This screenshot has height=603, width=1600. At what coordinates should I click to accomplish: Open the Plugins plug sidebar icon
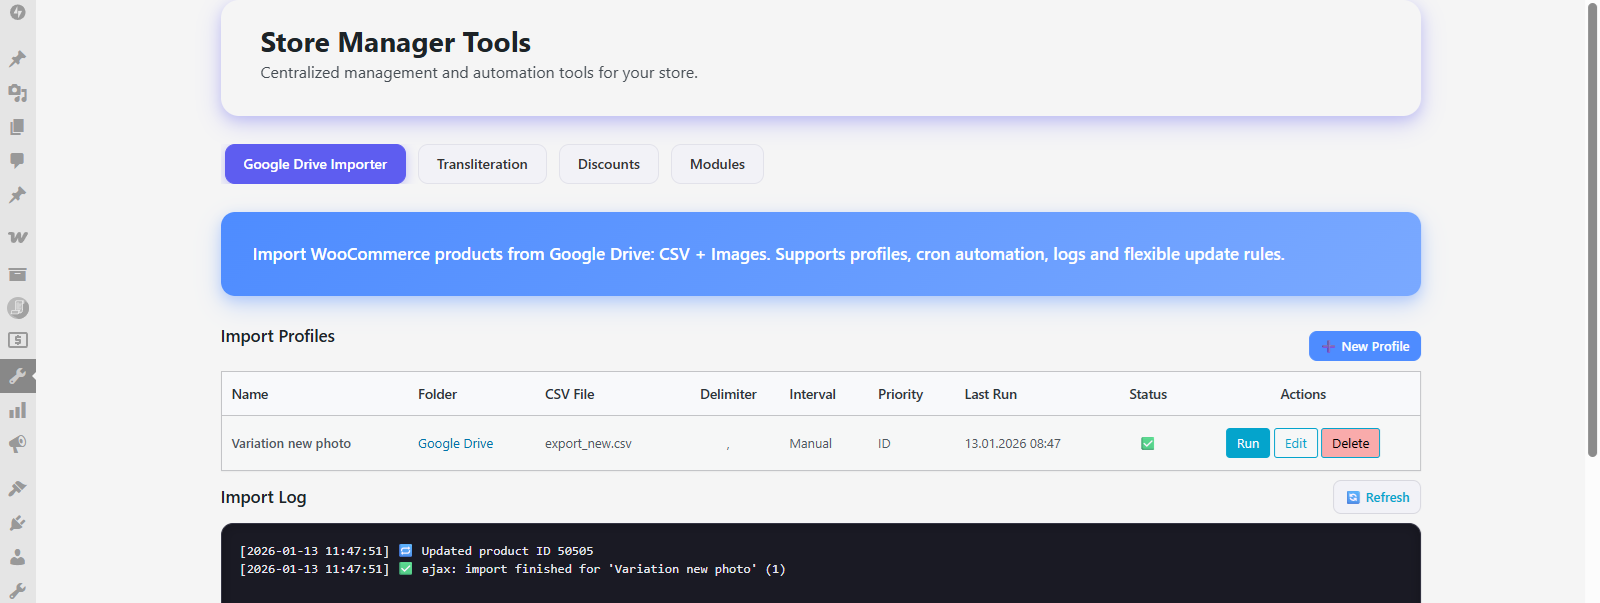tap(17, 523)
